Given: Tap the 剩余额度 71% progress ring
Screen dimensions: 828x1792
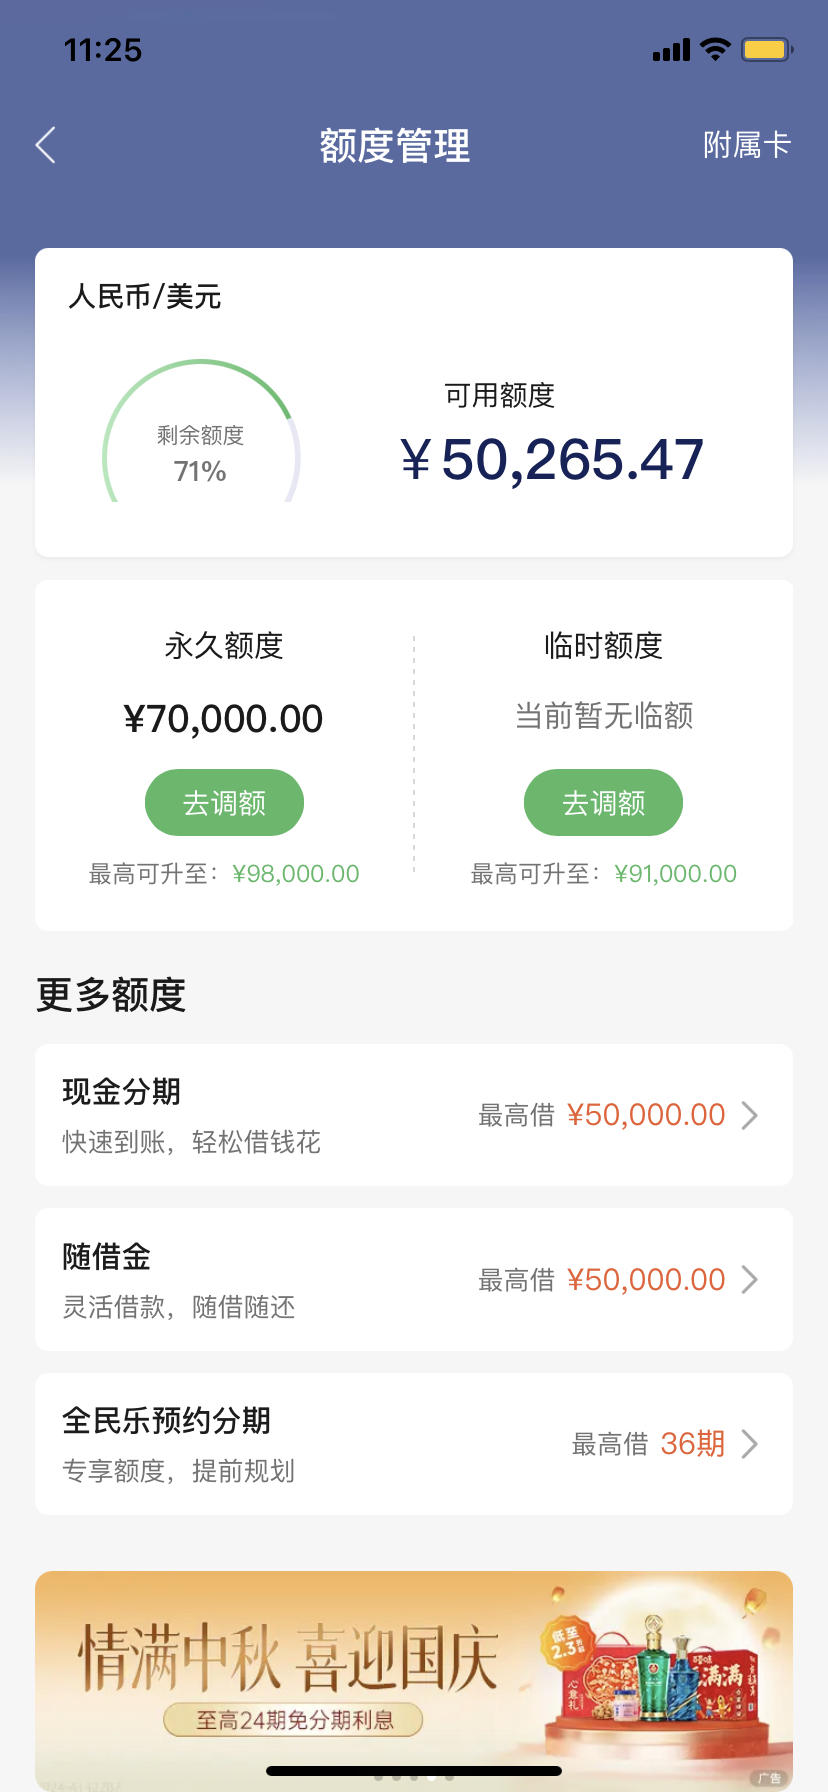Looking at the screenshot, I should coord(201,432).
